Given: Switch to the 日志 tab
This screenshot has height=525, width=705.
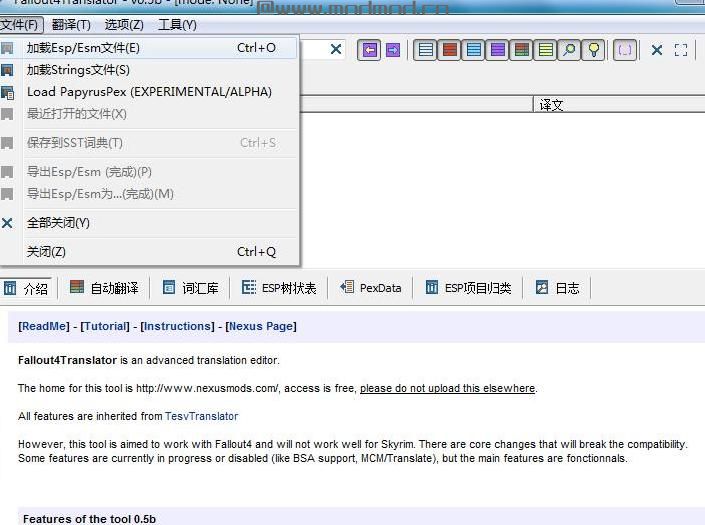Looking at the screenshot, I should click(x=558, y=288).
